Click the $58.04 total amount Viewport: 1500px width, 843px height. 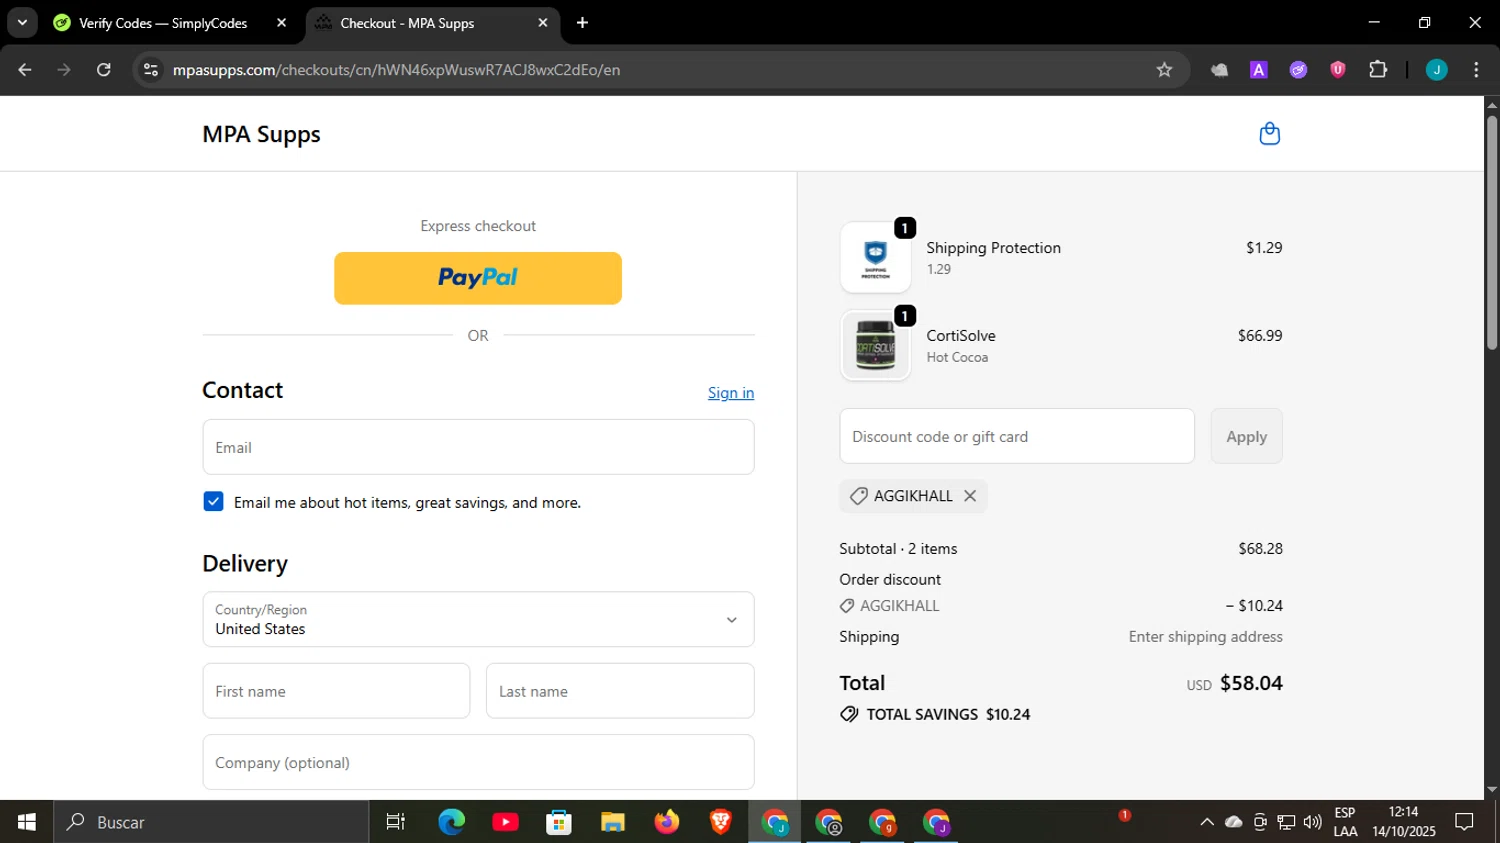(x=1251, y=683)
